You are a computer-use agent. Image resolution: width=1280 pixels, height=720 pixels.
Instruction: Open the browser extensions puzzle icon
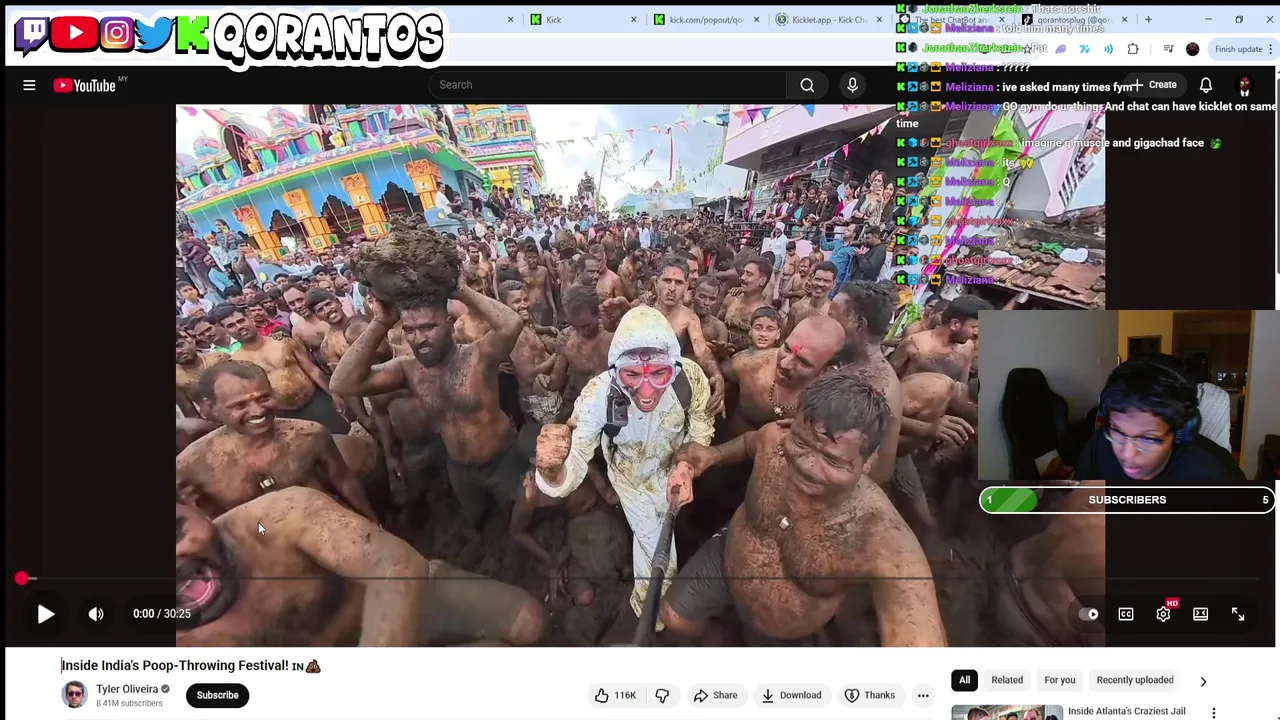click(x=1133, y=49)
